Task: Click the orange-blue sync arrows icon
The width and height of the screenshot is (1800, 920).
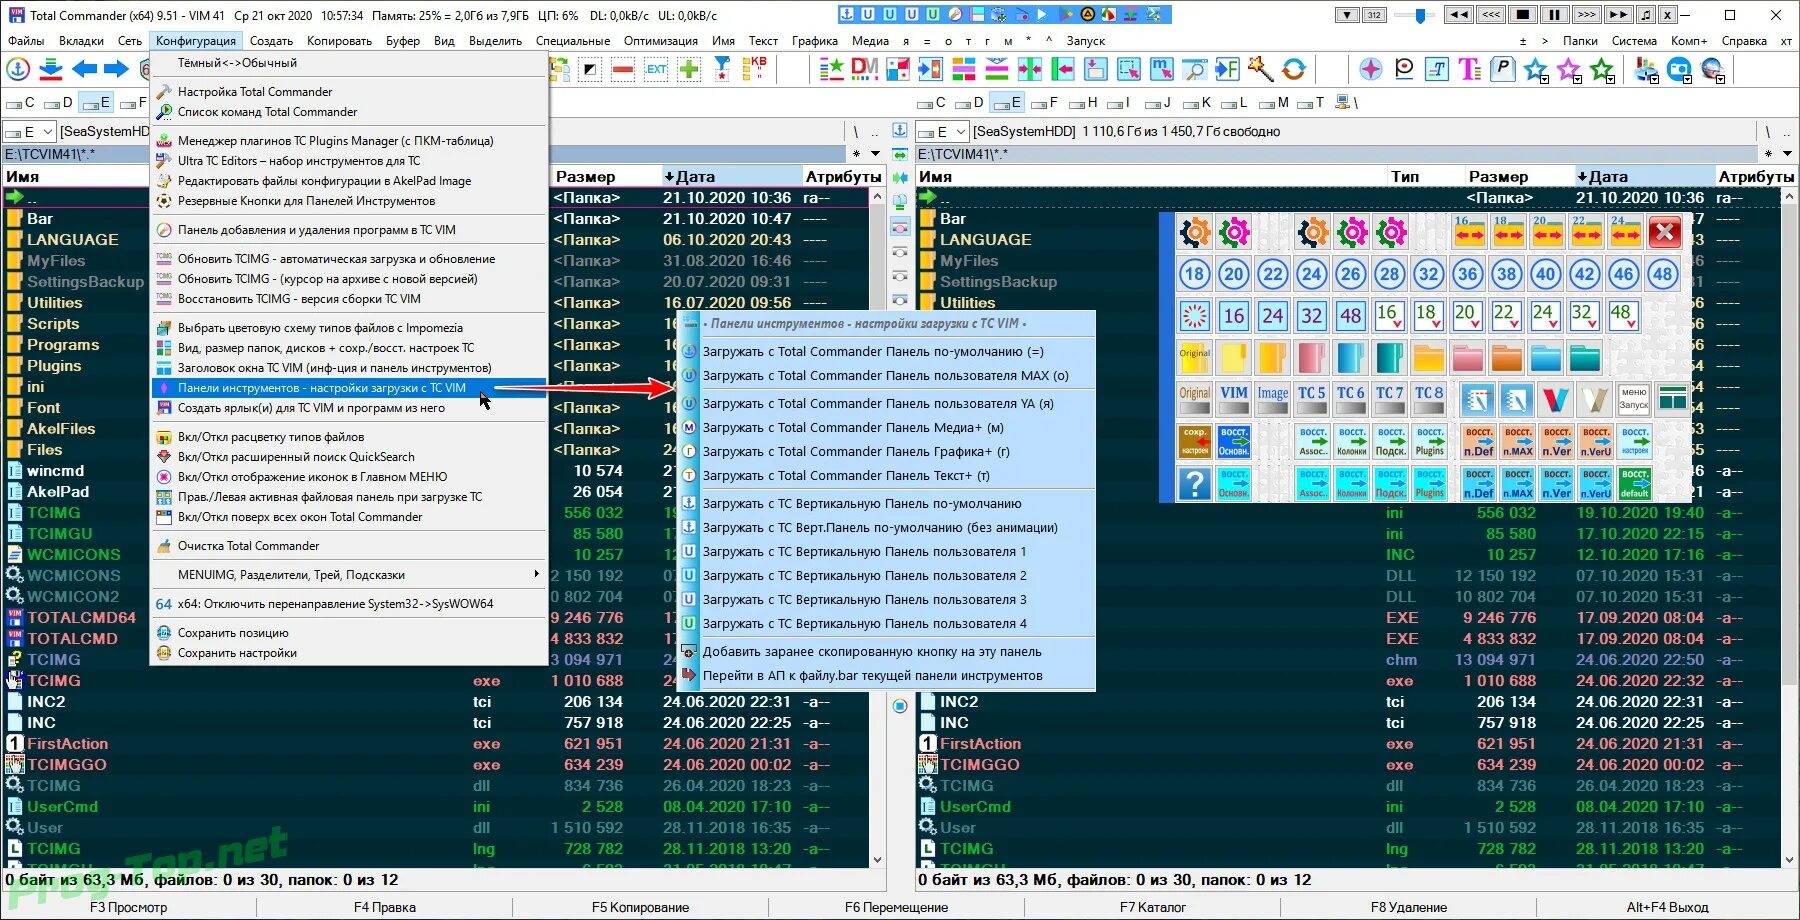Action: click(1294, 69)
